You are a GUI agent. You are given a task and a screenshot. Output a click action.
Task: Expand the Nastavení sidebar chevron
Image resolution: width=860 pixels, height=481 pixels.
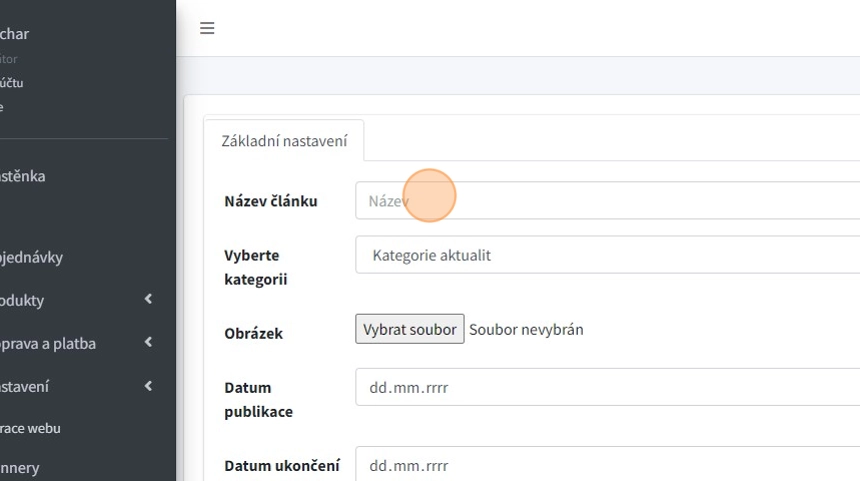point(148,385)
